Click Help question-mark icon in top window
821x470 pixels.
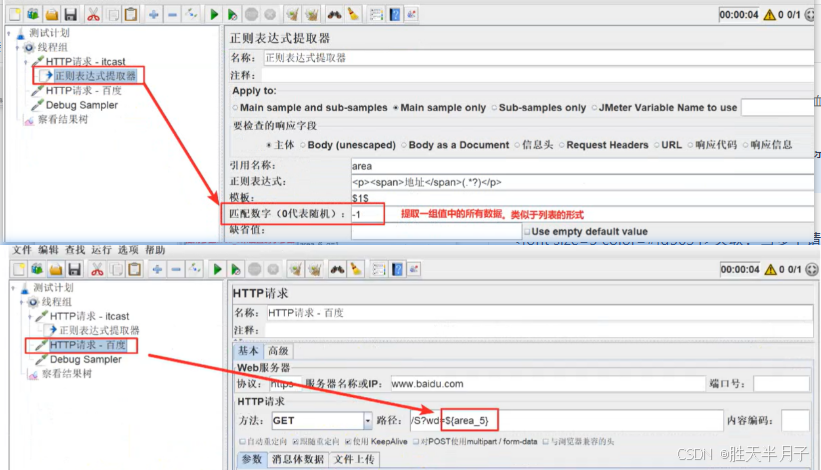click(395, 15)
